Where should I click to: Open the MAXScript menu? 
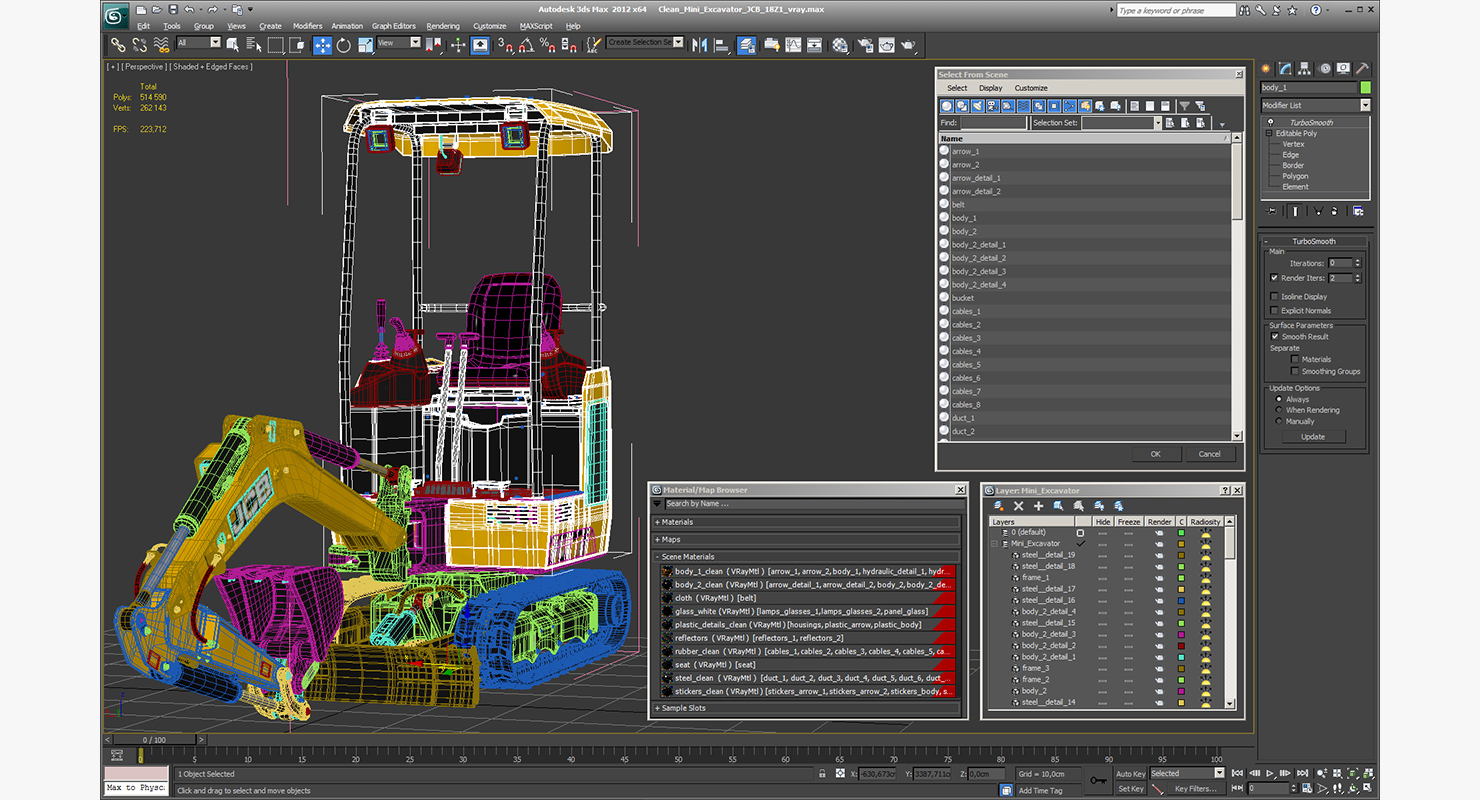pos(536,26)
